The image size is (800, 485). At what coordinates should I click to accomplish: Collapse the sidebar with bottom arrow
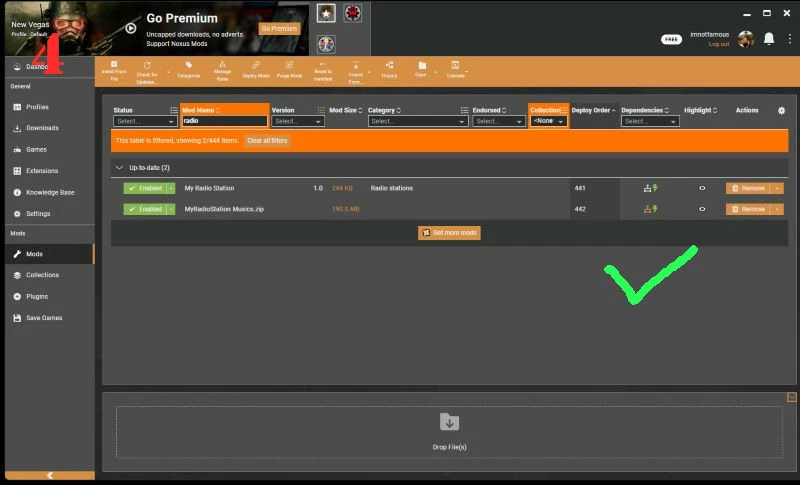click(50, 475)
